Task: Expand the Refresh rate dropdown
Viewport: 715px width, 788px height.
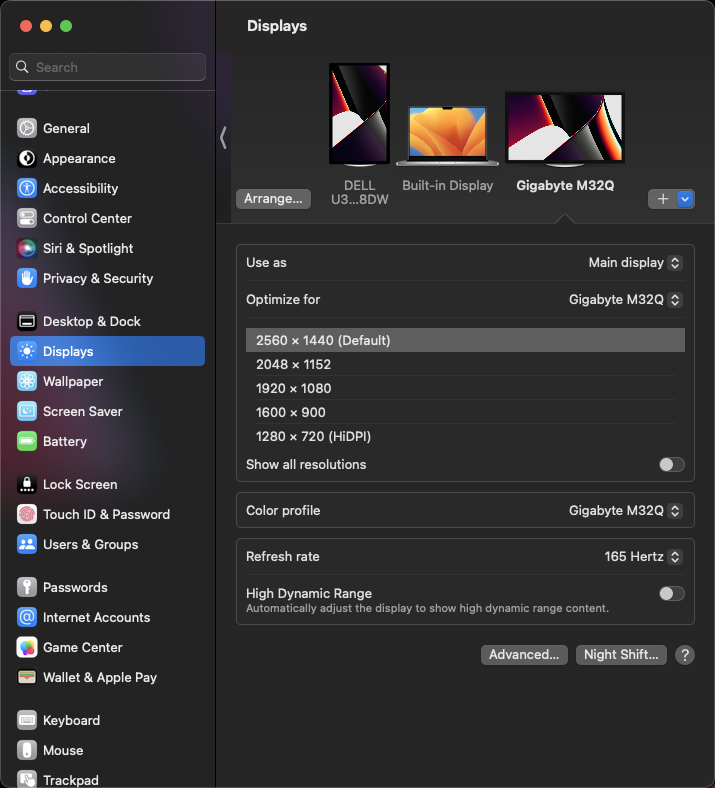Action: tap(643, 556)
